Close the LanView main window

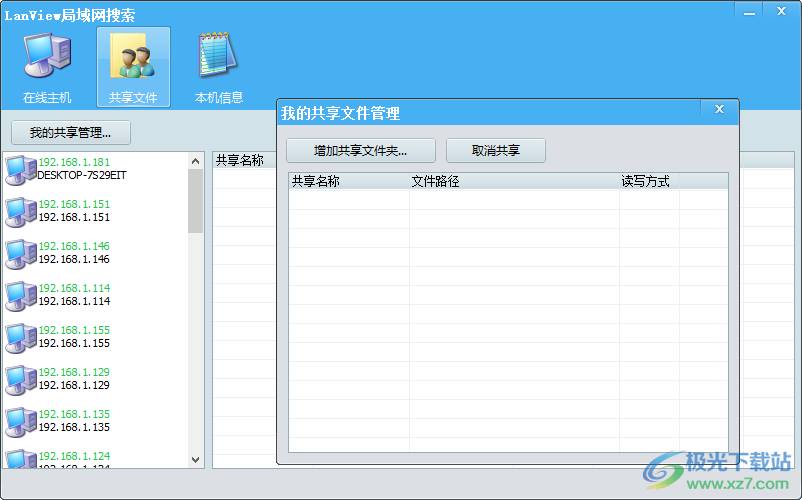(781, 11)
